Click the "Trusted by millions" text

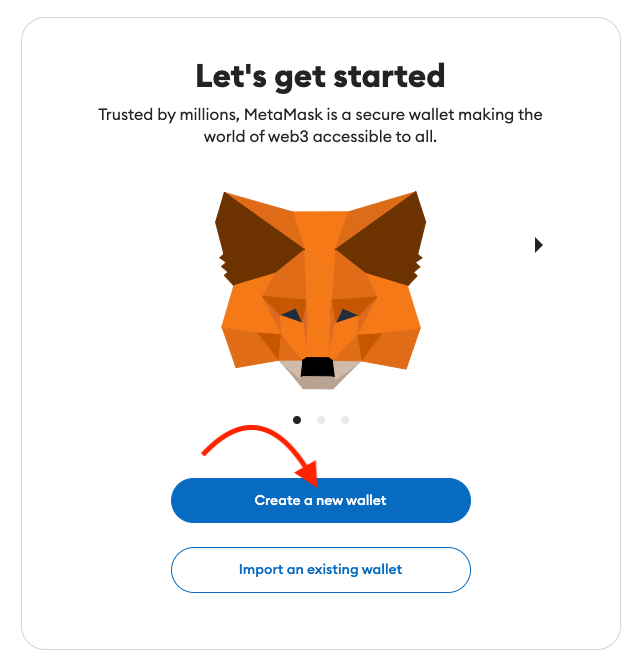pos(168,115)
